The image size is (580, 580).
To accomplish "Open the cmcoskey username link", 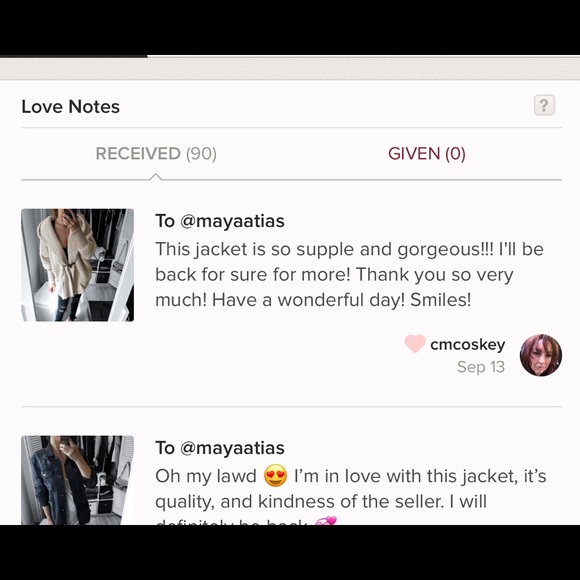I will (468, 345).
